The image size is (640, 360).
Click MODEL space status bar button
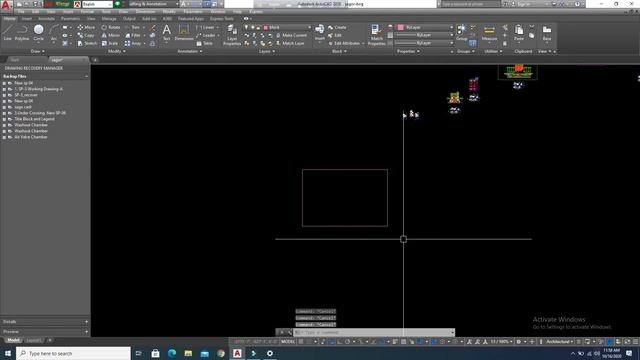[x=288, y=341]
